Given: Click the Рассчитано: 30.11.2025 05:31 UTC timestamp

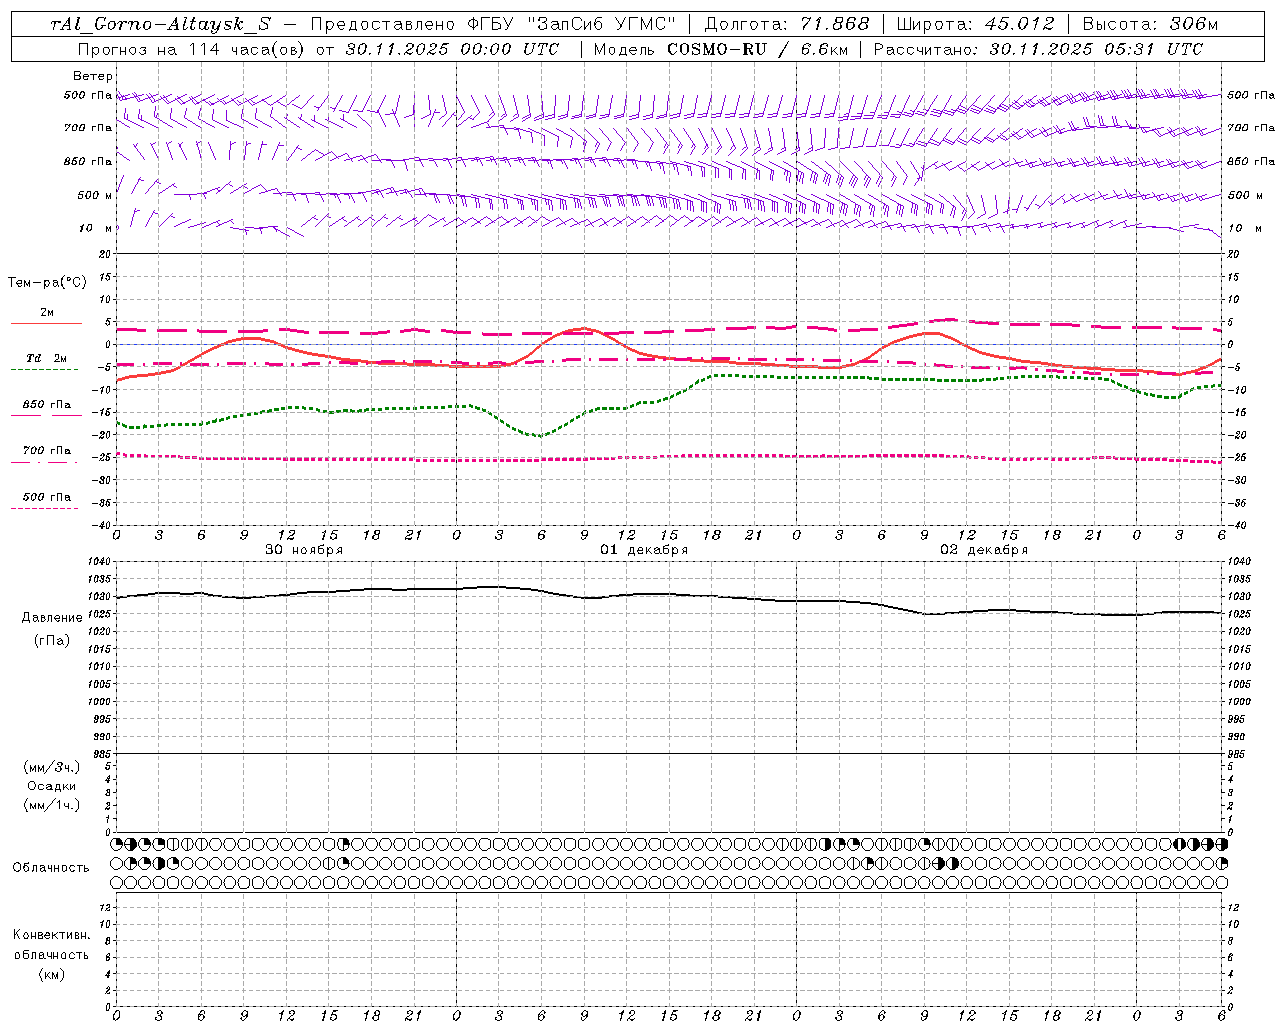Looking at the screenshot, I should pos(1038,49).
